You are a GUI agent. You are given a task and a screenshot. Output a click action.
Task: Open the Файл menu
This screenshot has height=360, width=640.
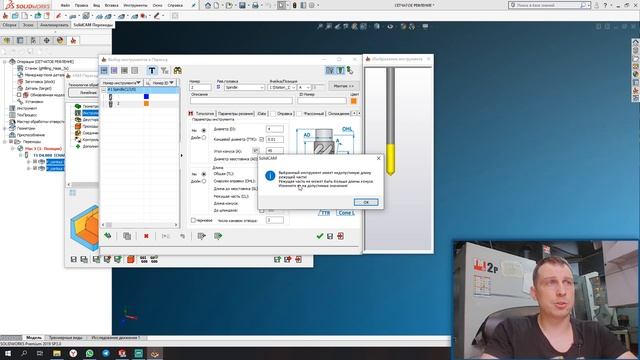click(x=65, y=5)
